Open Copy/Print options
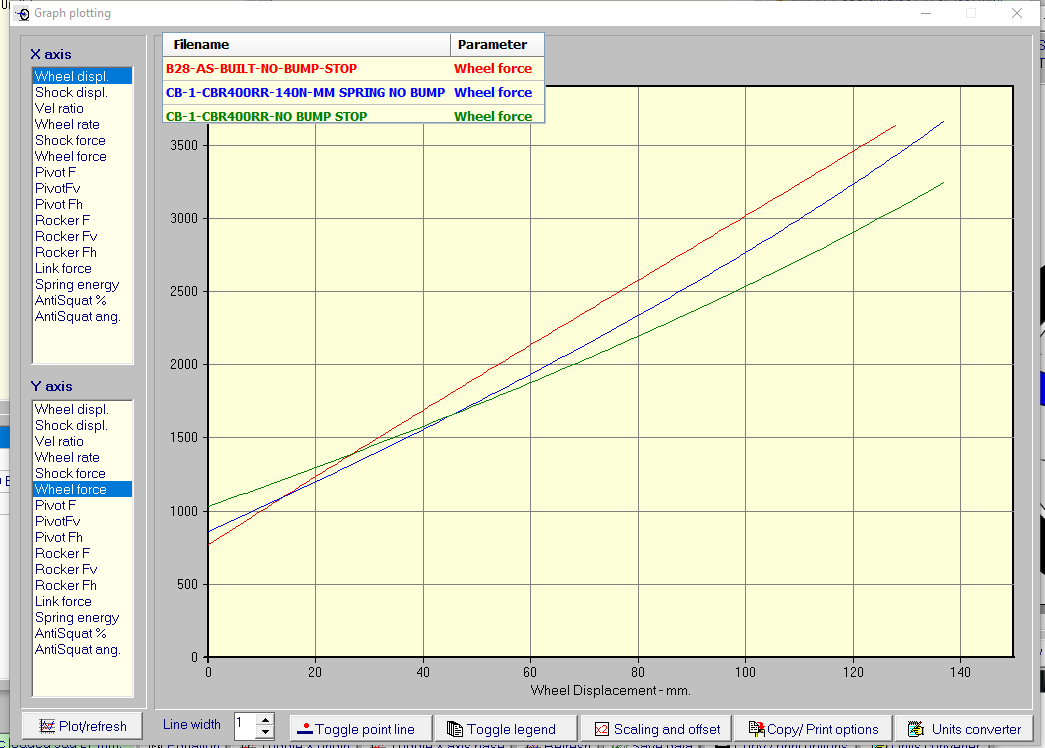1045x748 pixels. point(811,728)
